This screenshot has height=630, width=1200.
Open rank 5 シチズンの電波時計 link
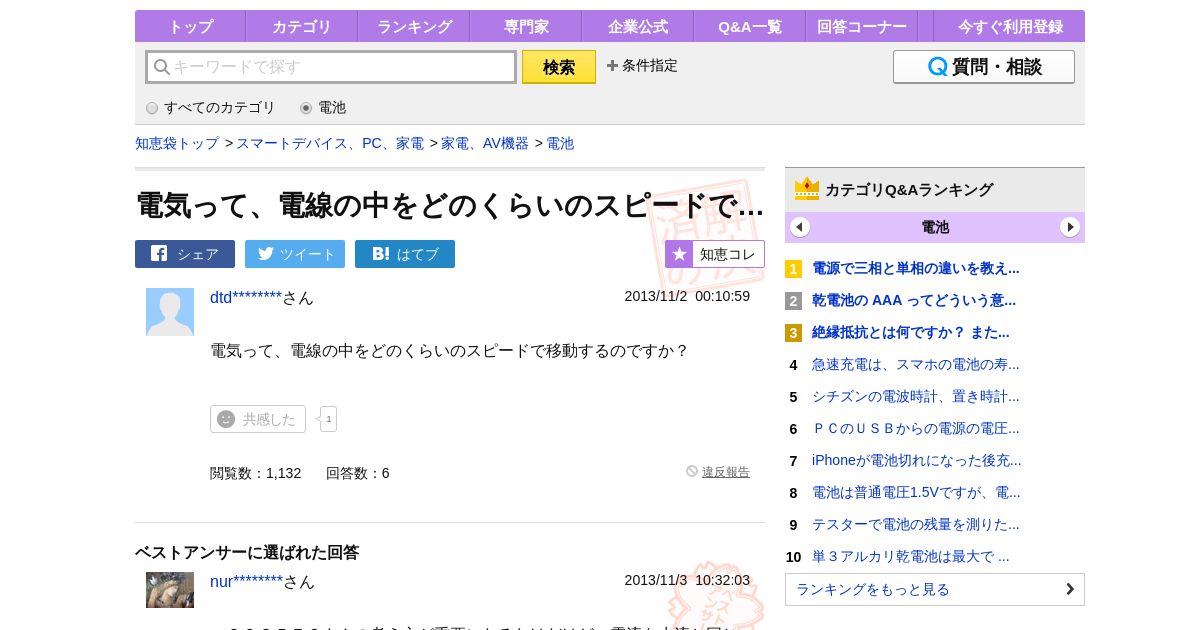point(916,396)
